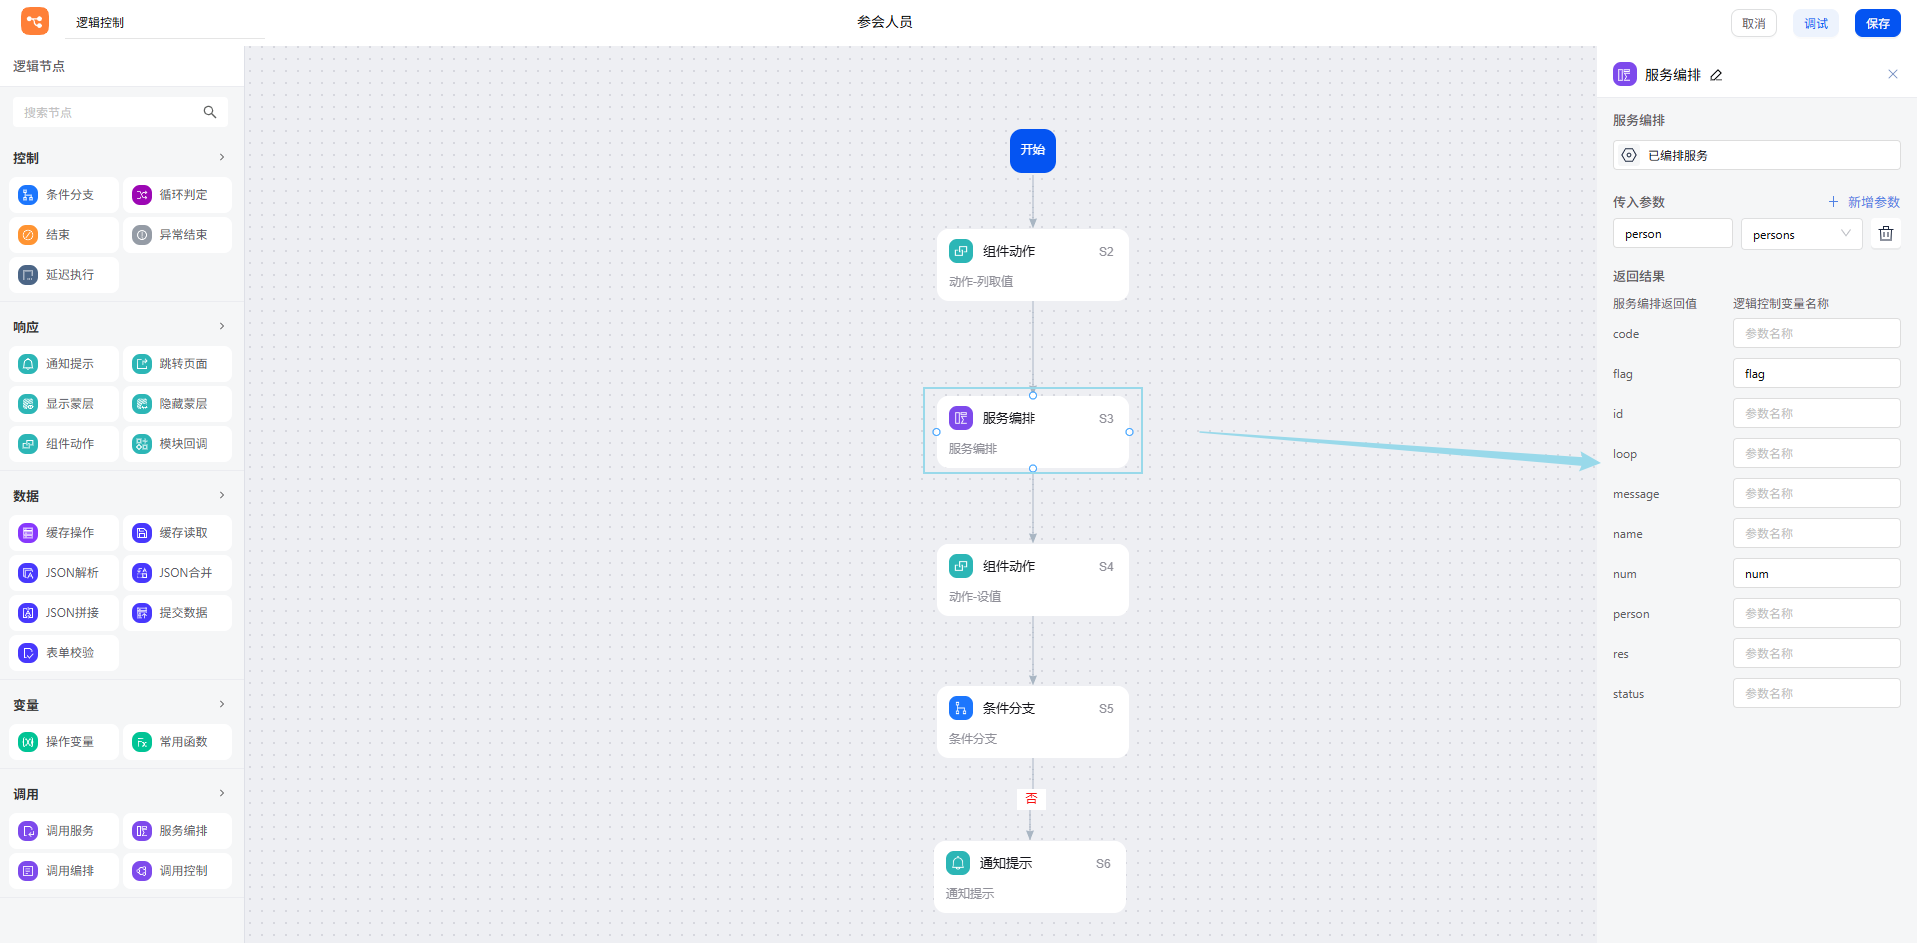Viewport: 1917px width, 943px height.
Task: Select the 常用函数 node in variables group
Action: 178,742
